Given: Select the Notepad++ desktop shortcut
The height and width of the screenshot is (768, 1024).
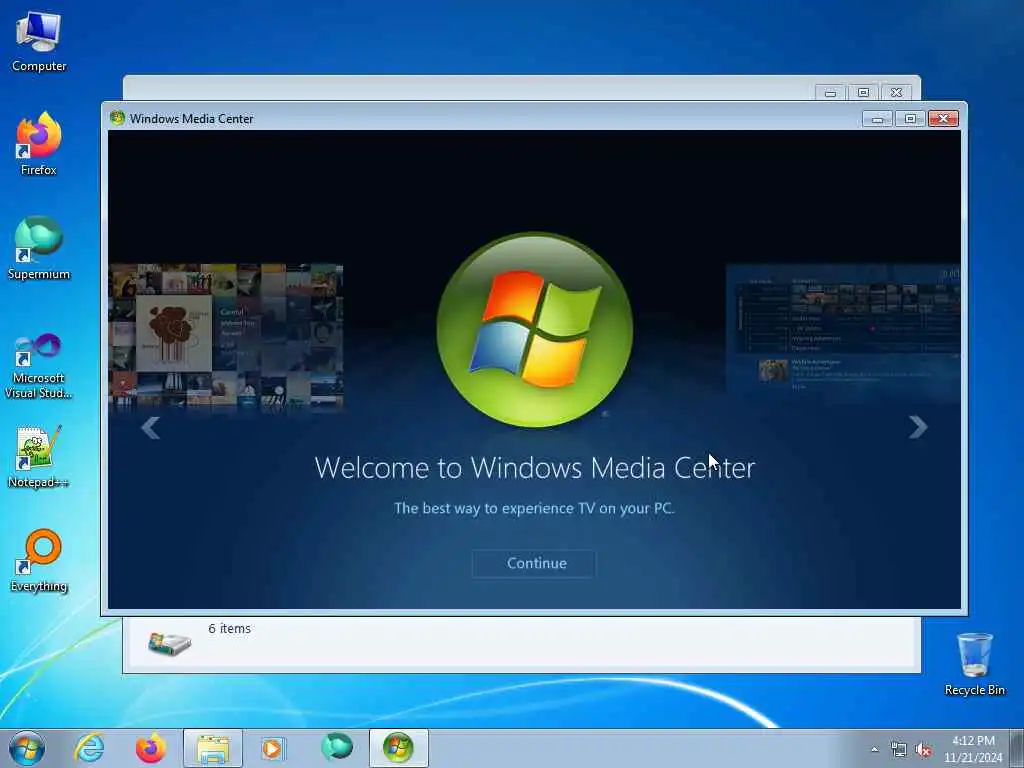Looking at the screenshot, I should [39, 457].
